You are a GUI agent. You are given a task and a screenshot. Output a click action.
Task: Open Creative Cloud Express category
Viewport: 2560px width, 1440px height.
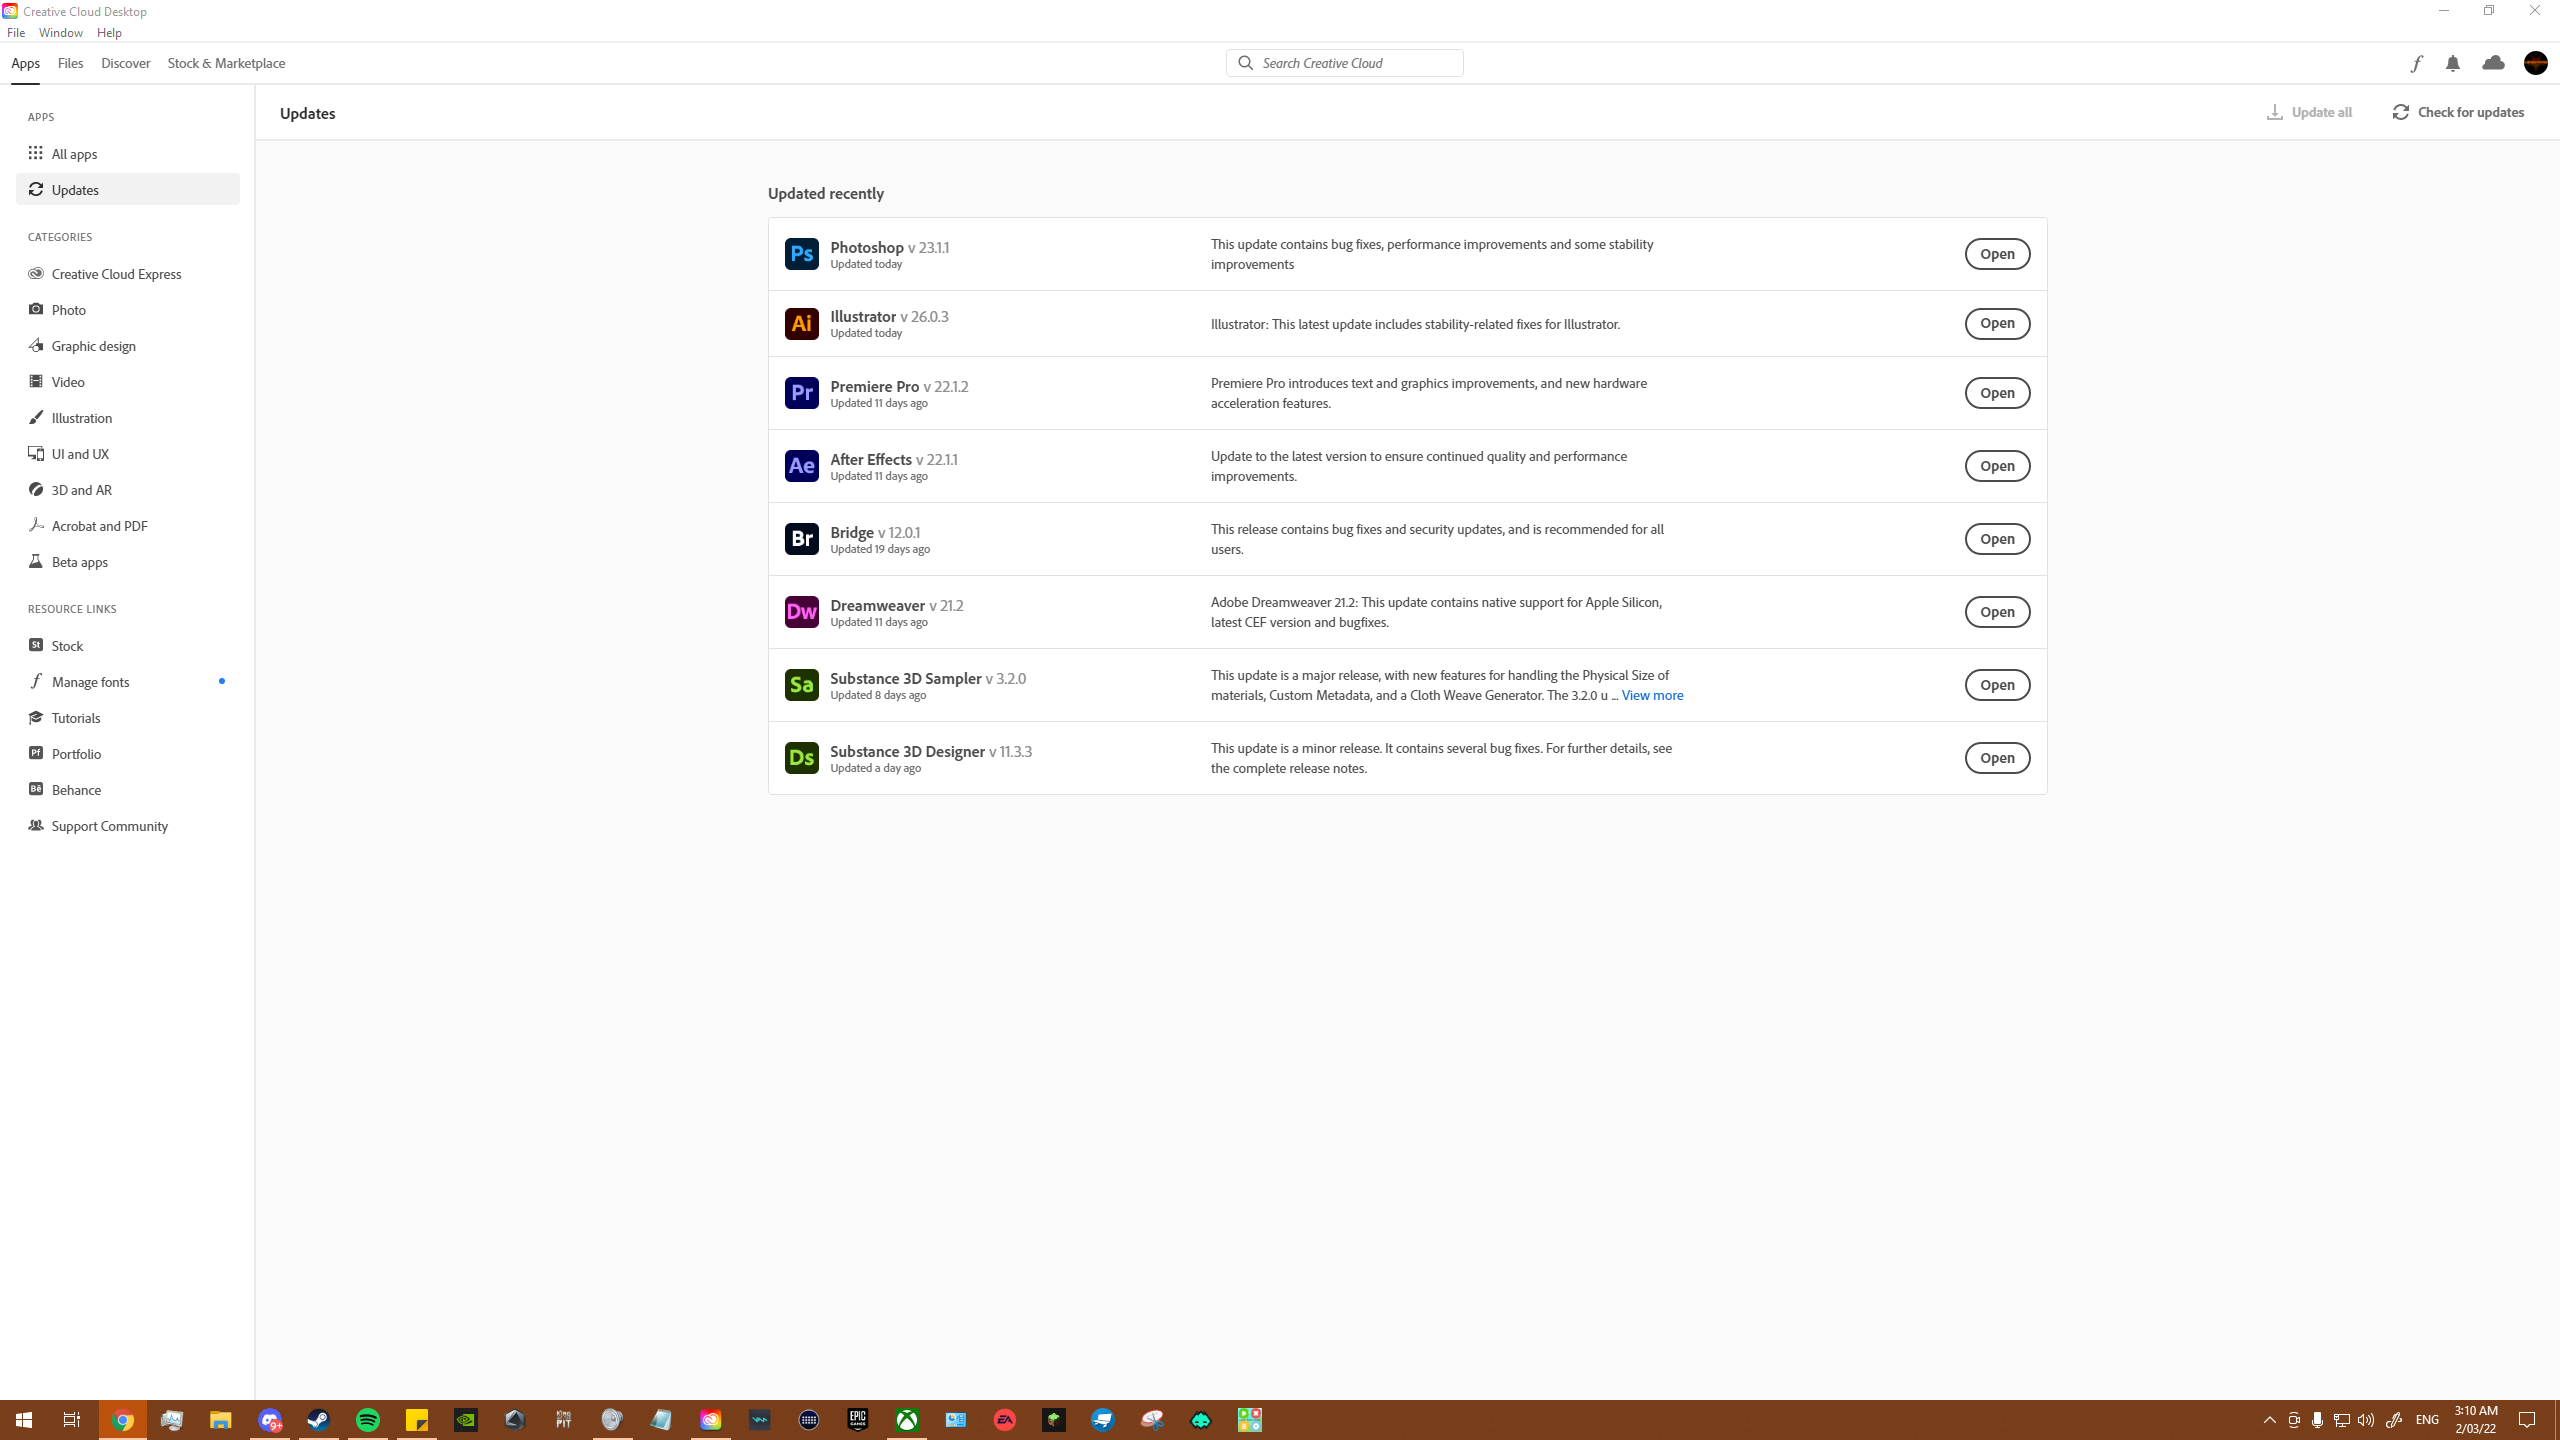(128, 273)
